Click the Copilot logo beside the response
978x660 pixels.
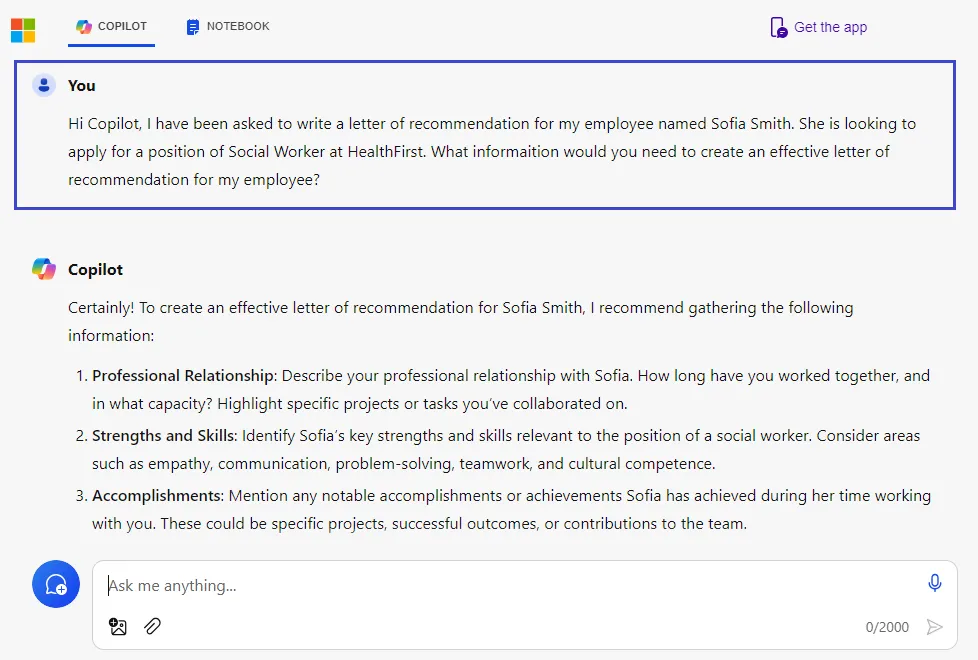(x=43, y=268)
